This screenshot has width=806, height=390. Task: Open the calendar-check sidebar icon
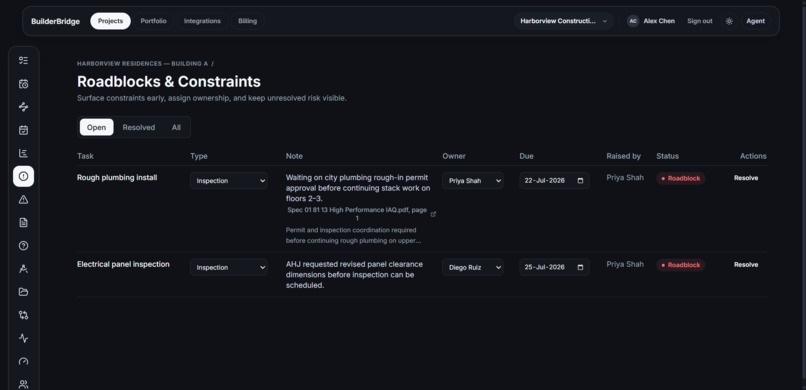[x=23, y=130]
